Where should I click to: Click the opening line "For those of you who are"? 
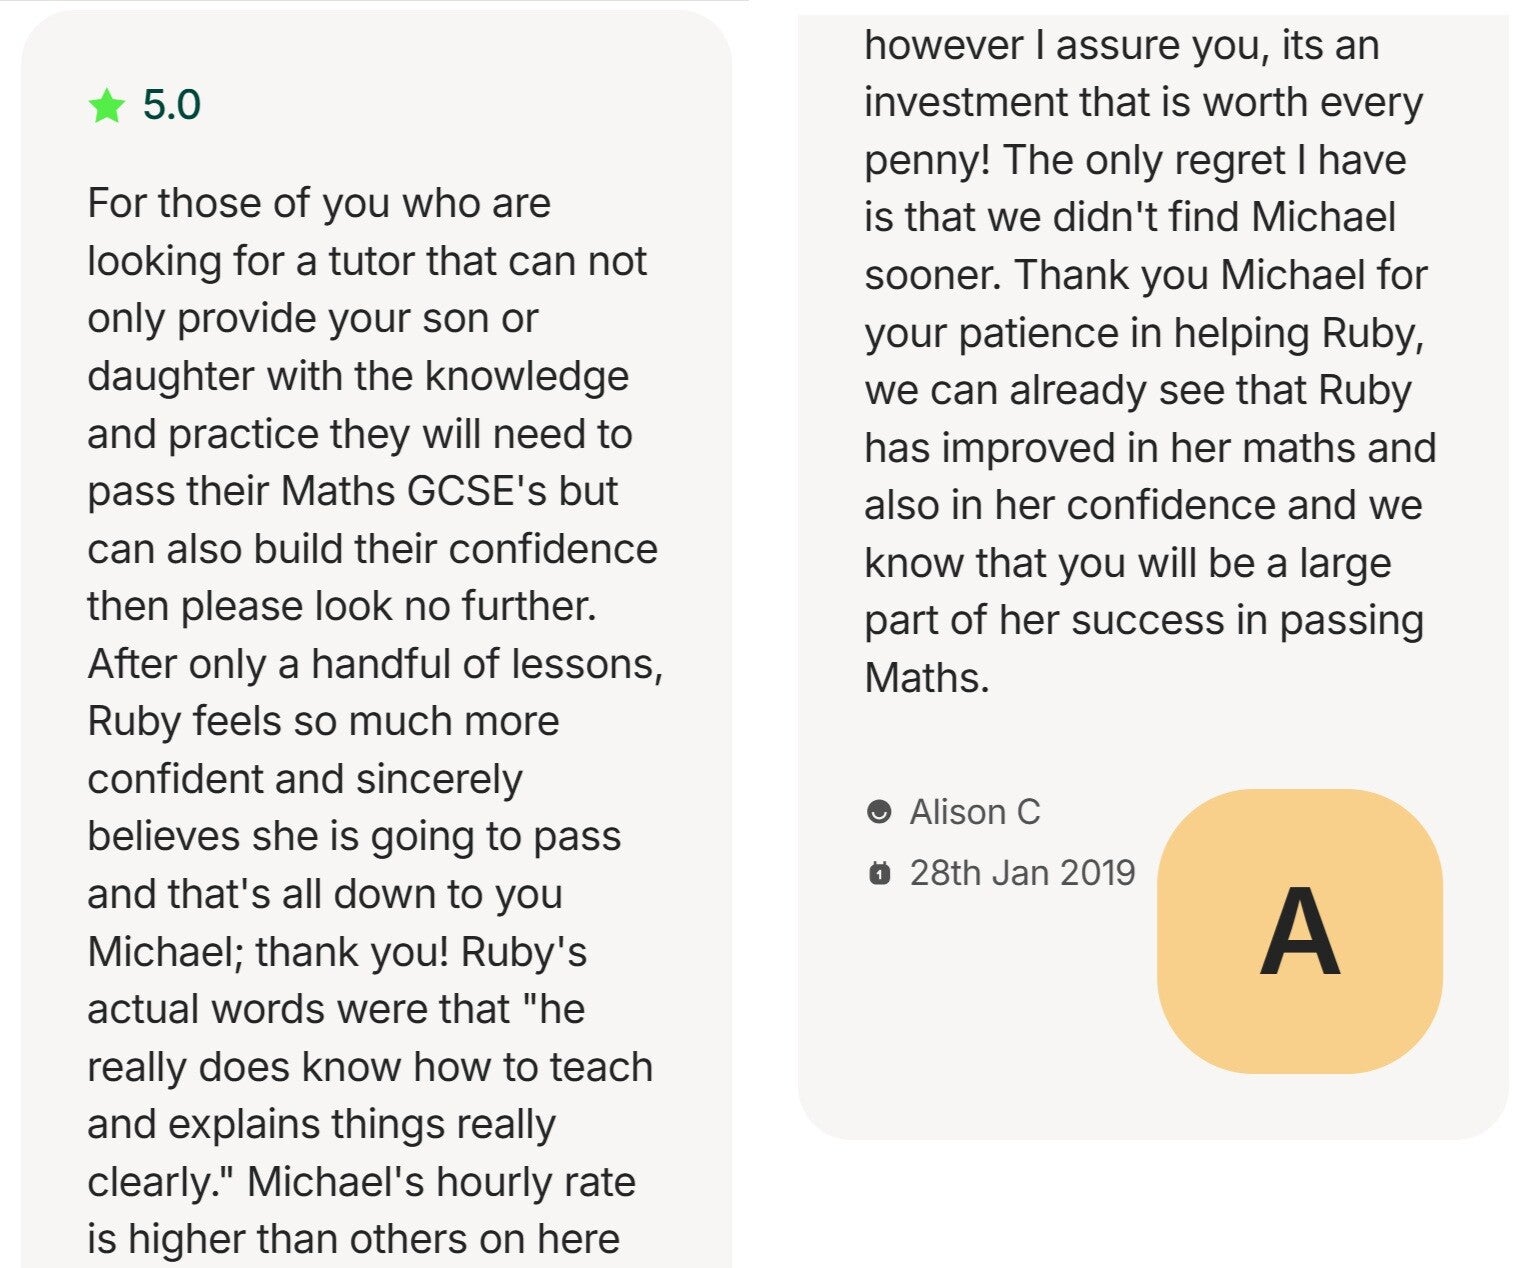click(x=319, y=203)
